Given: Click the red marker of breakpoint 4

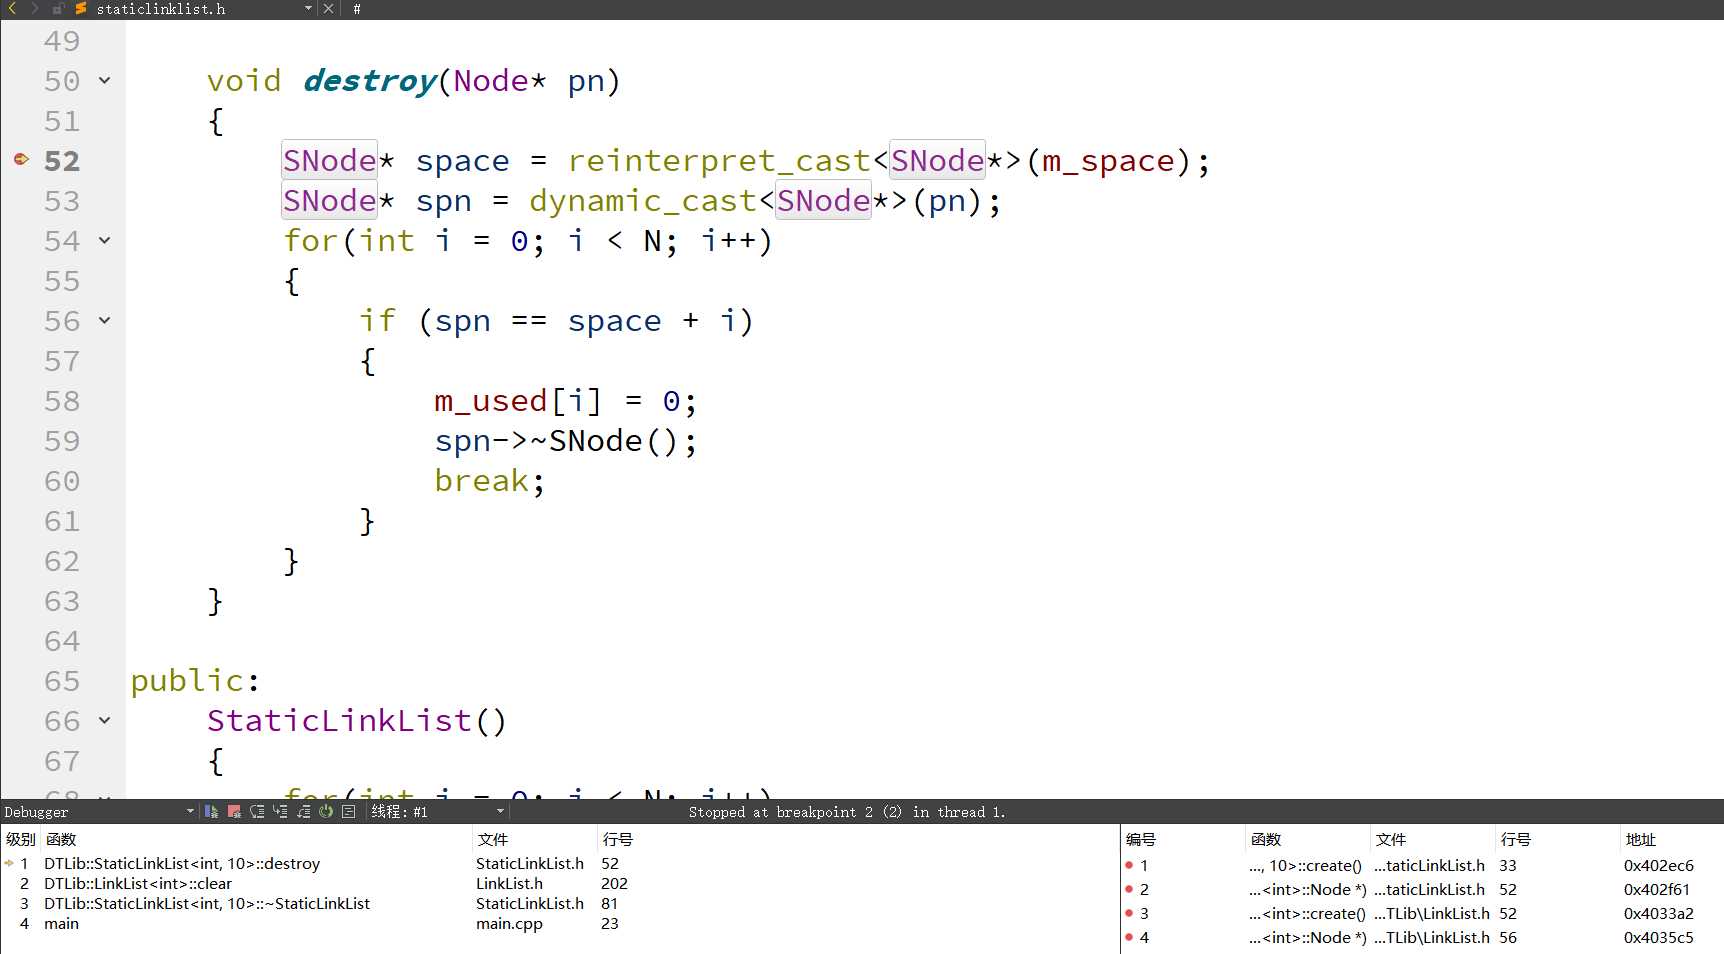Looking at the screenshot, I should click(1129, 938).
